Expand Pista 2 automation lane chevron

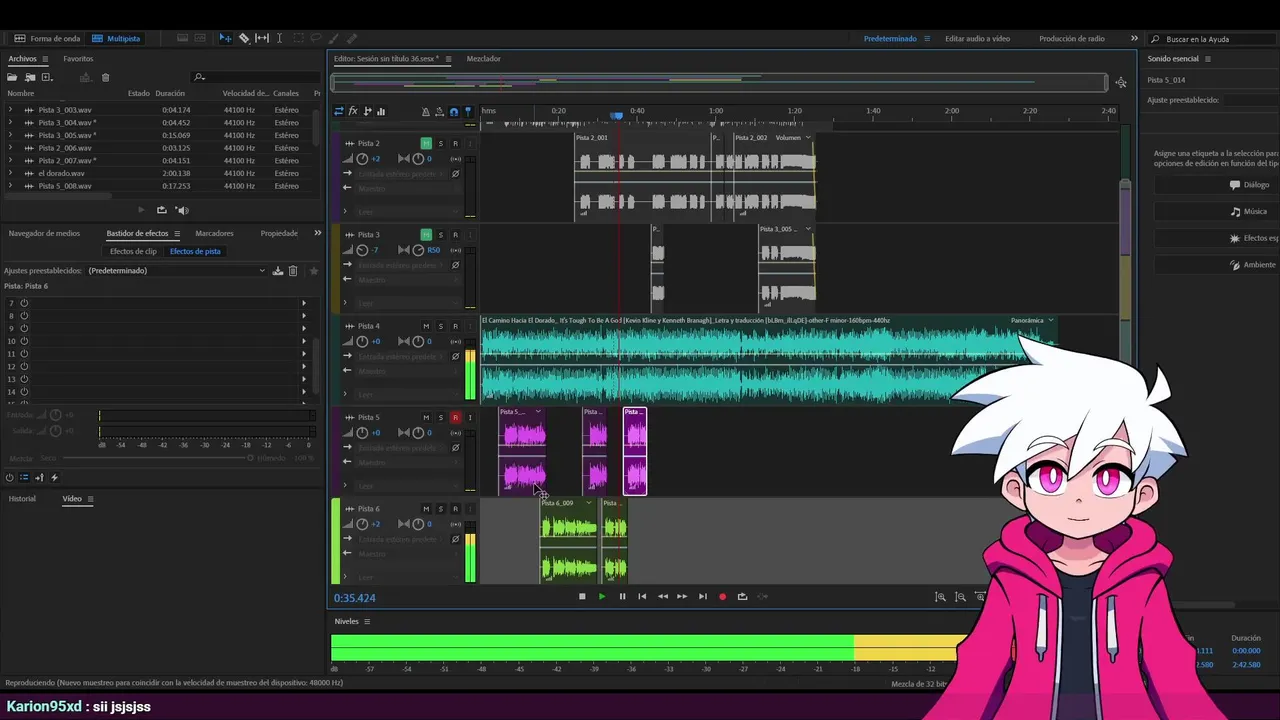[x=345, y=211]
